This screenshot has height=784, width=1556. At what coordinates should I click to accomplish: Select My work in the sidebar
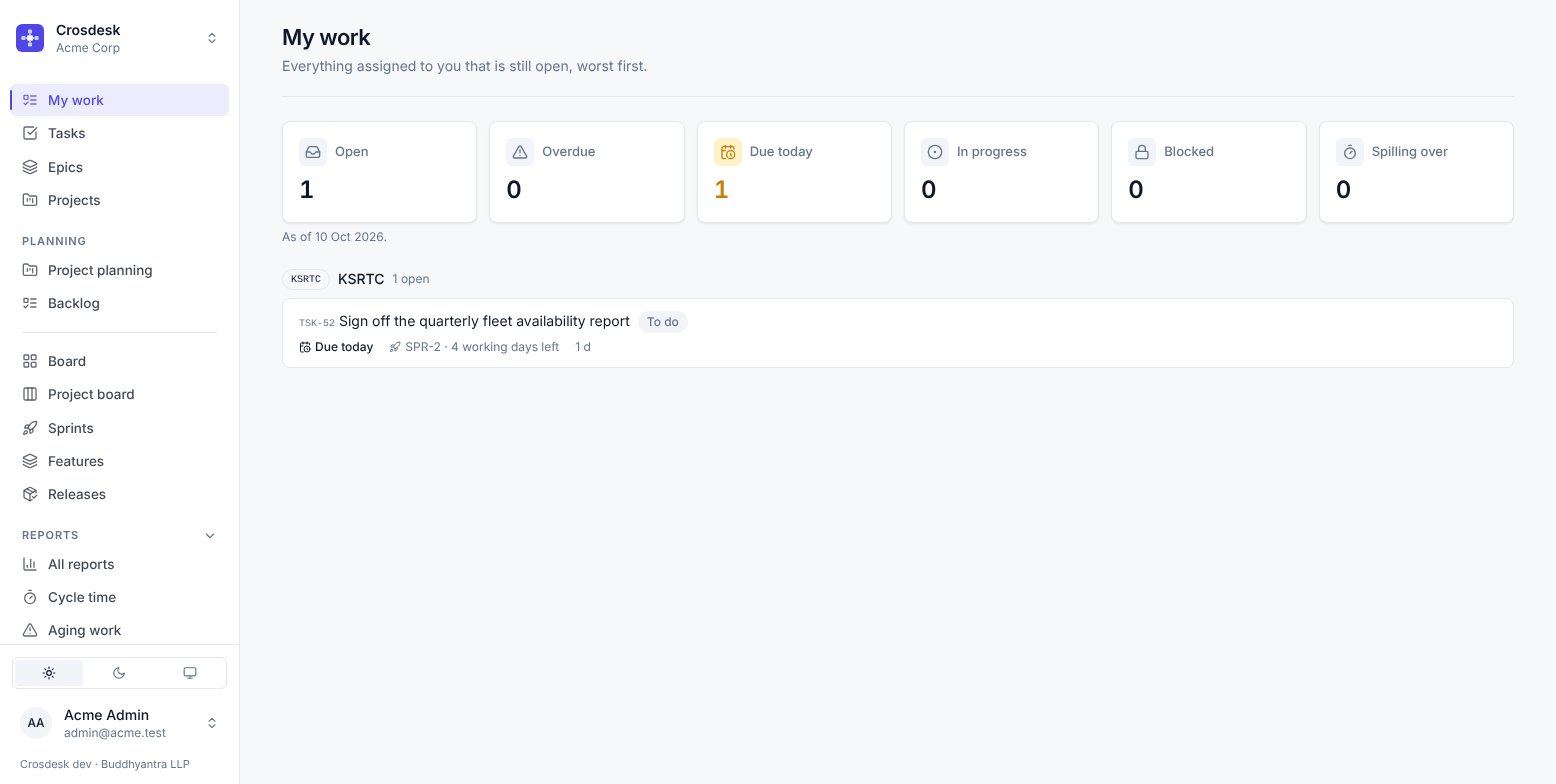(119, 100)
